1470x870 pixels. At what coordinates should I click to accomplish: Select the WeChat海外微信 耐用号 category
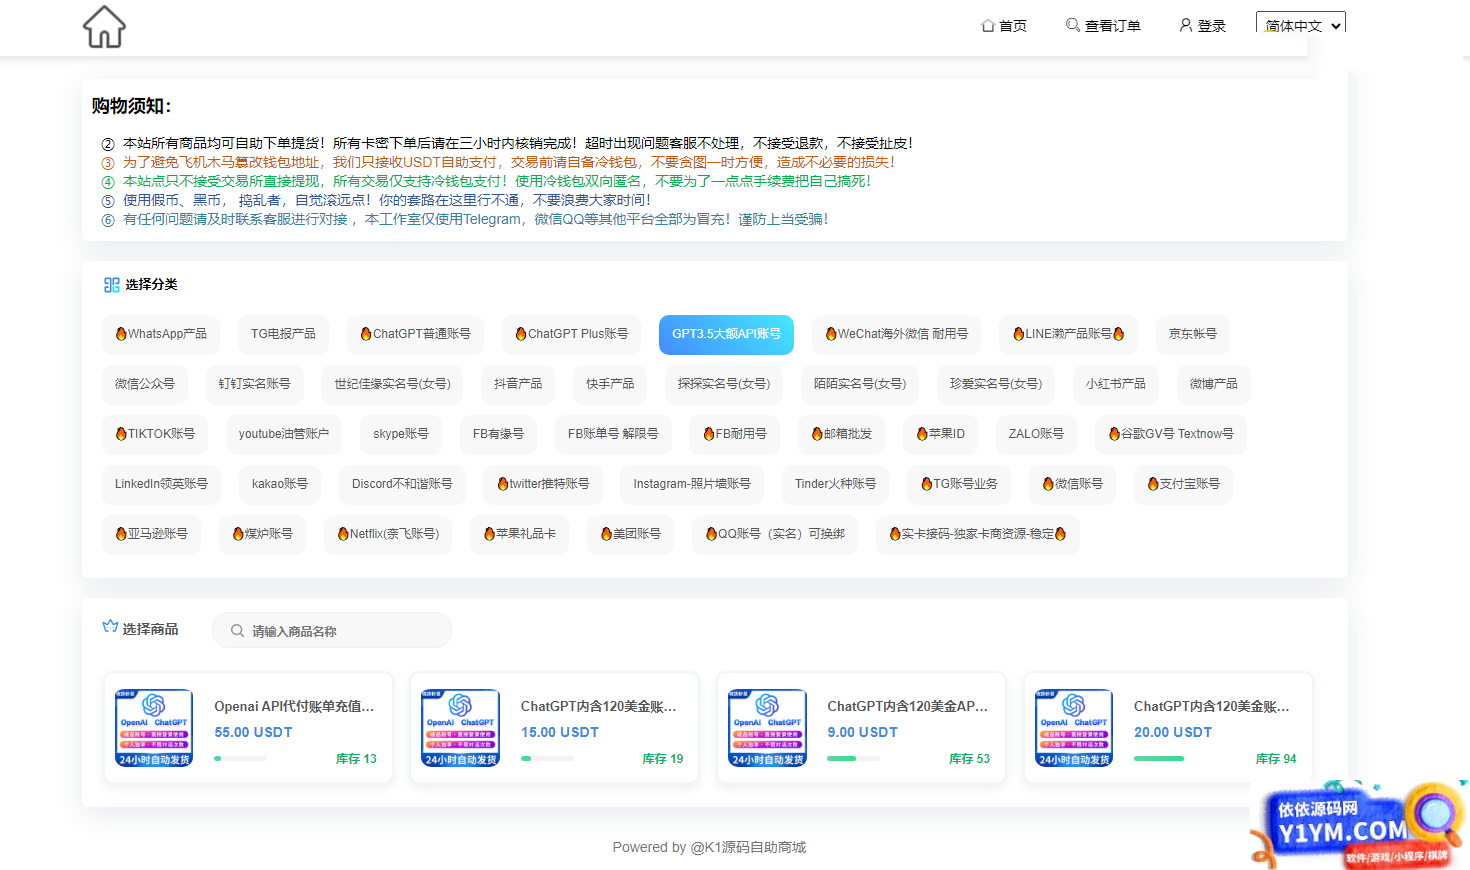[x=897, y=334]
